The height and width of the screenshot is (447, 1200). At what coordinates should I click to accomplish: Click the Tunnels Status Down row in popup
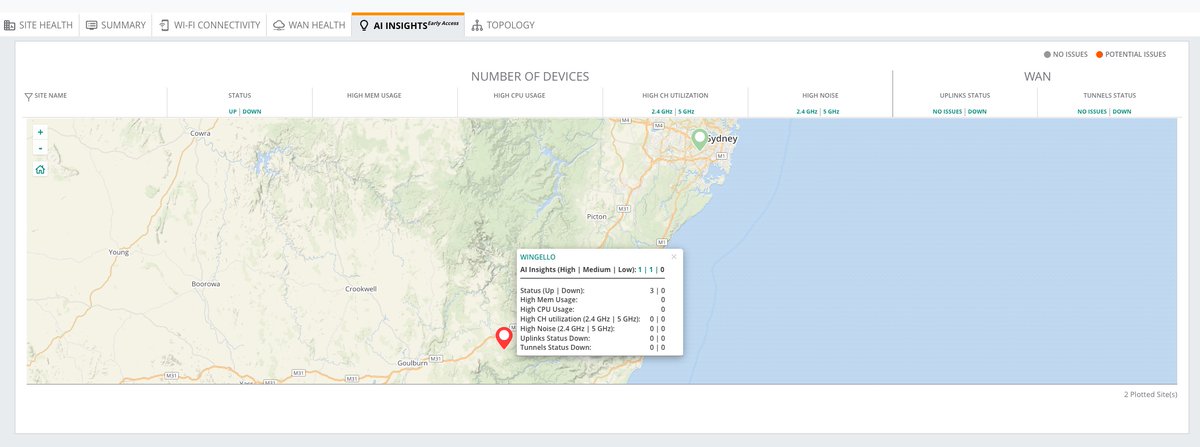point(593,347)
